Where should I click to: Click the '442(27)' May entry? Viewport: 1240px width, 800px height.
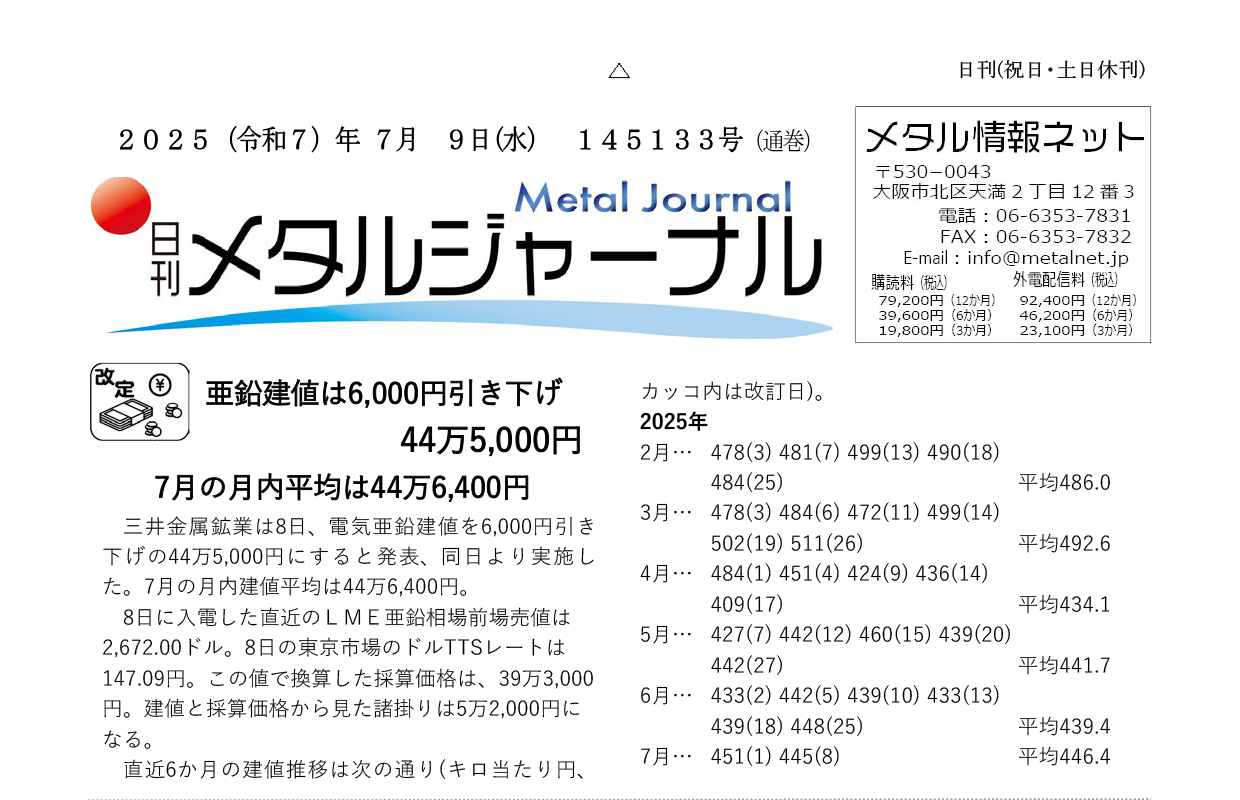(746, 666)
